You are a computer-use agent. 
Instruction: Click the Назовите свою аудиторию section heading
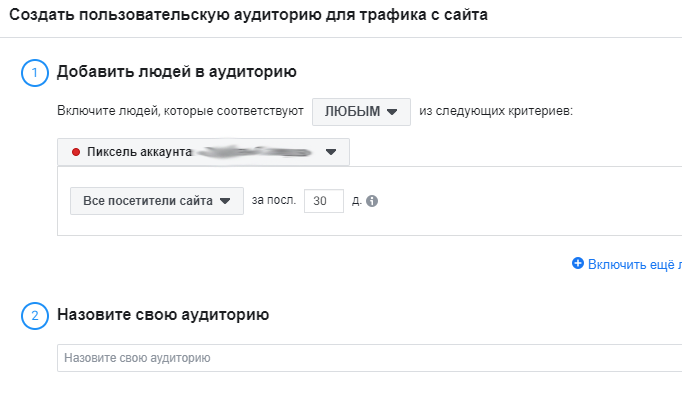[x=163, y=315]
